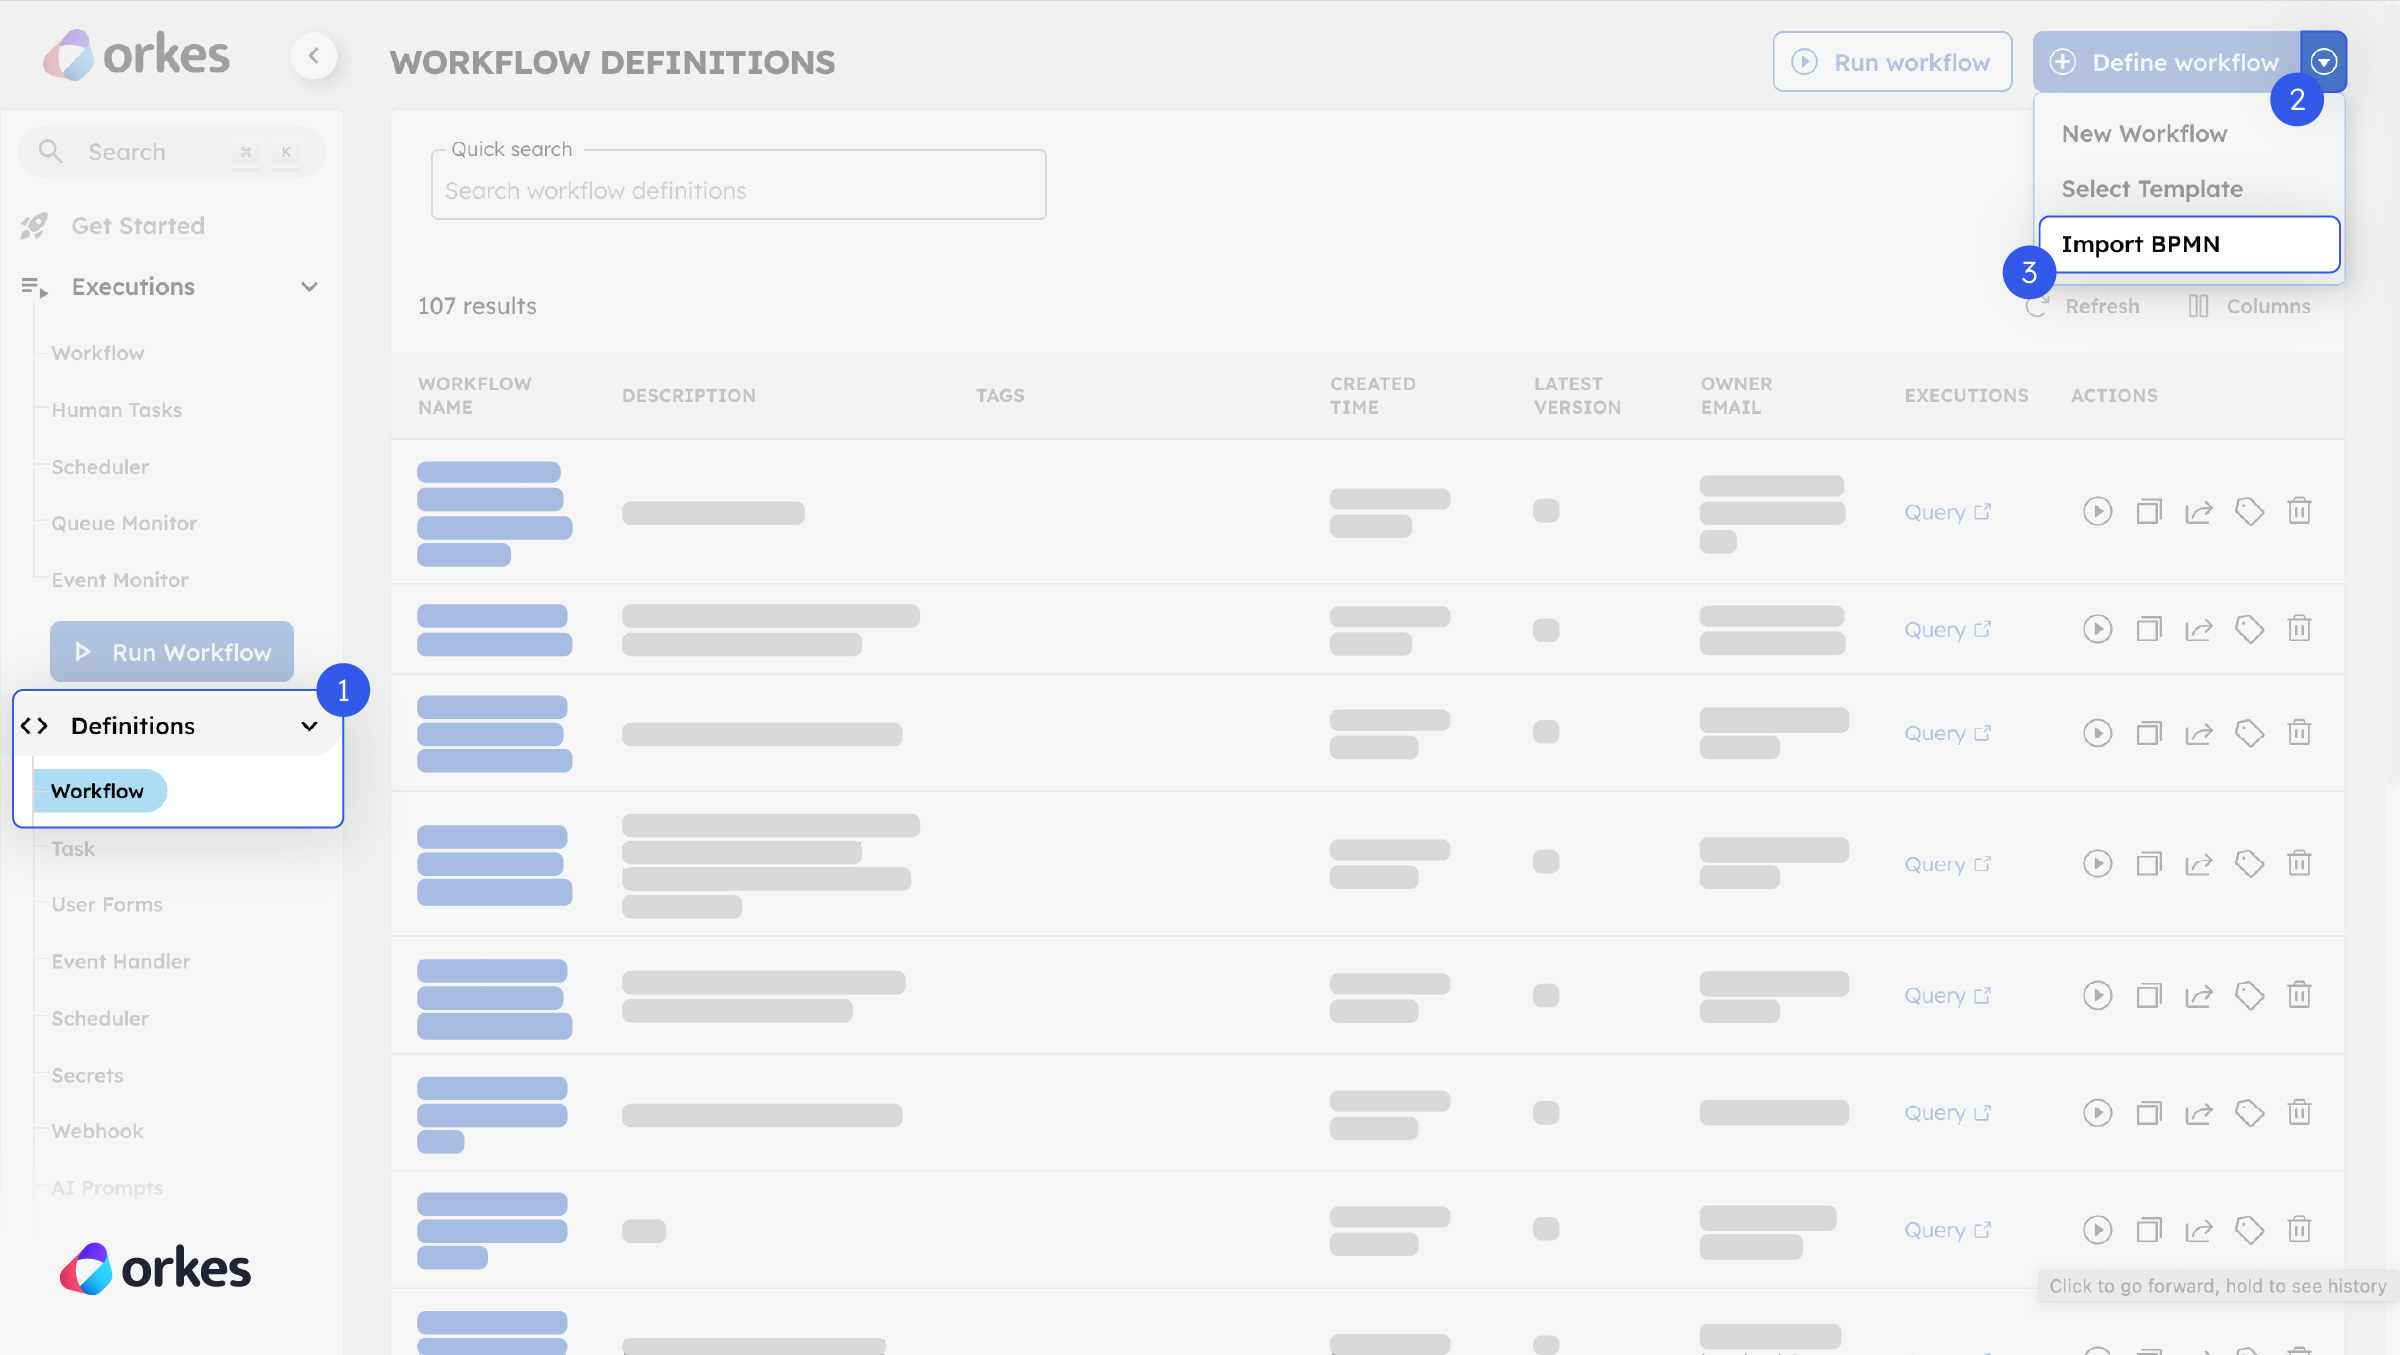
Task: Click the Run Workflow sidebar button
Action: pos(171,651)
